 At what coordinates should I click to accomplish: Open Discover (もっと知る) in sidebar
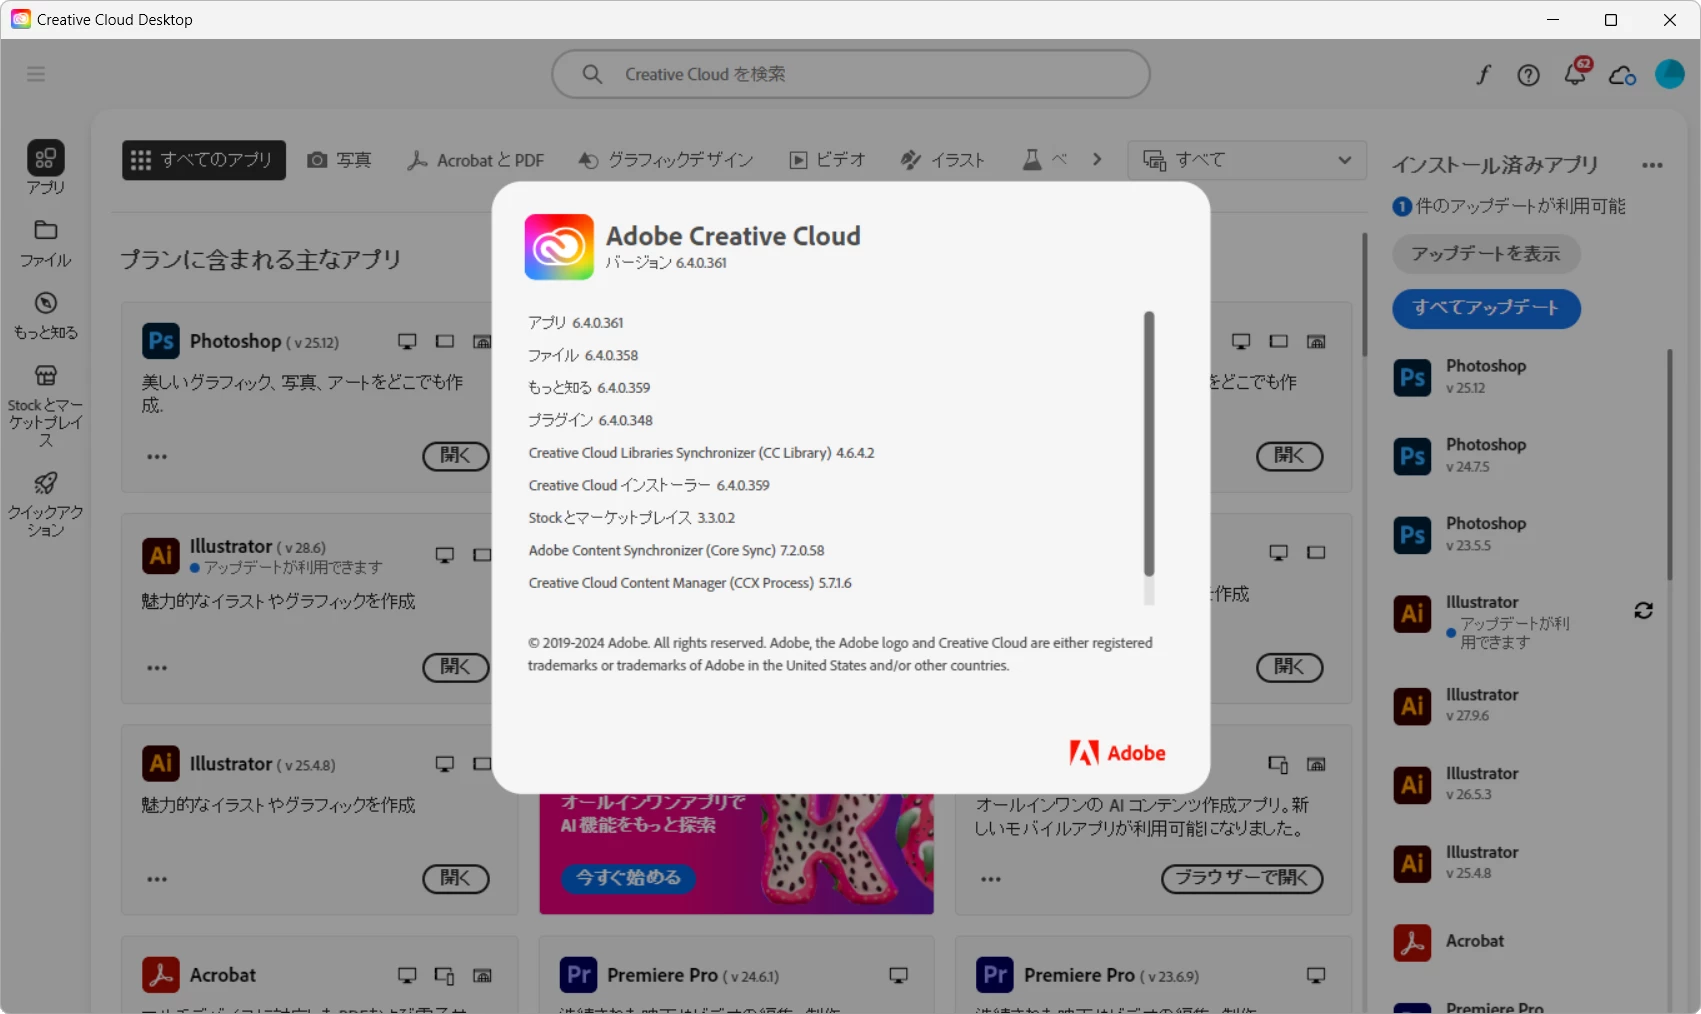click(x=45, y=316)
